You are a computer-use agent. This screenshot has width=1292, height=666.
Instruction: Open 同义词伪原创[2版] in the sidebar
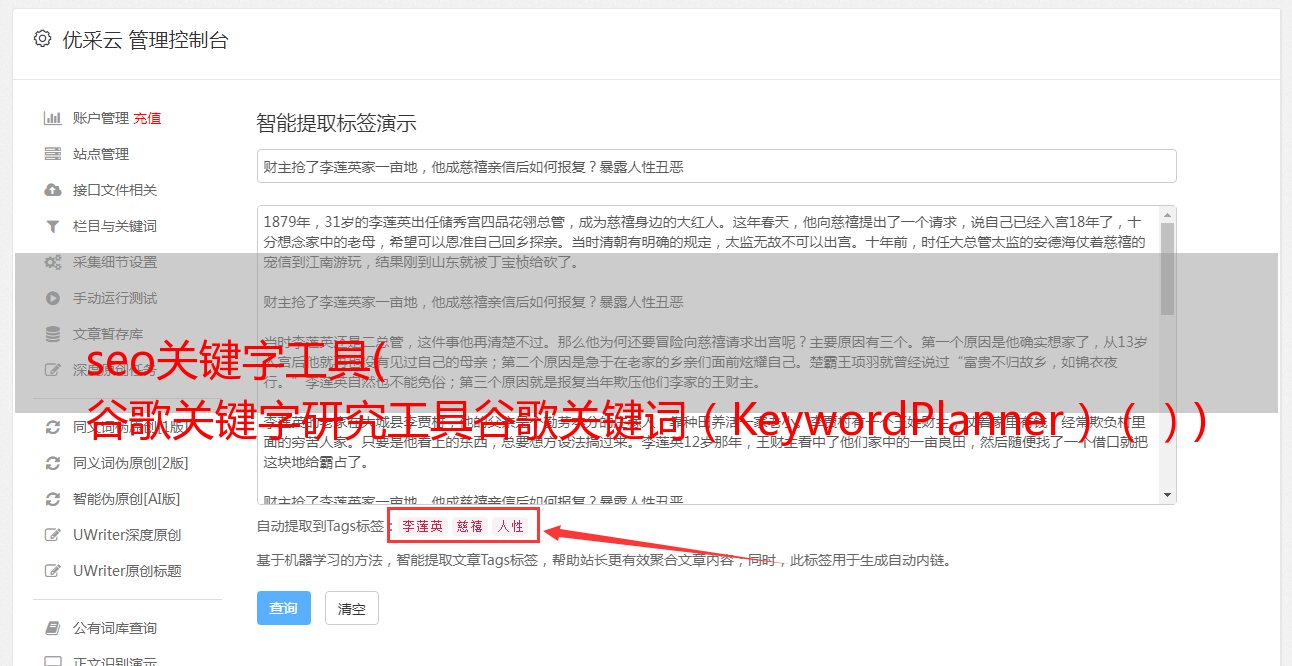(131, 463)
